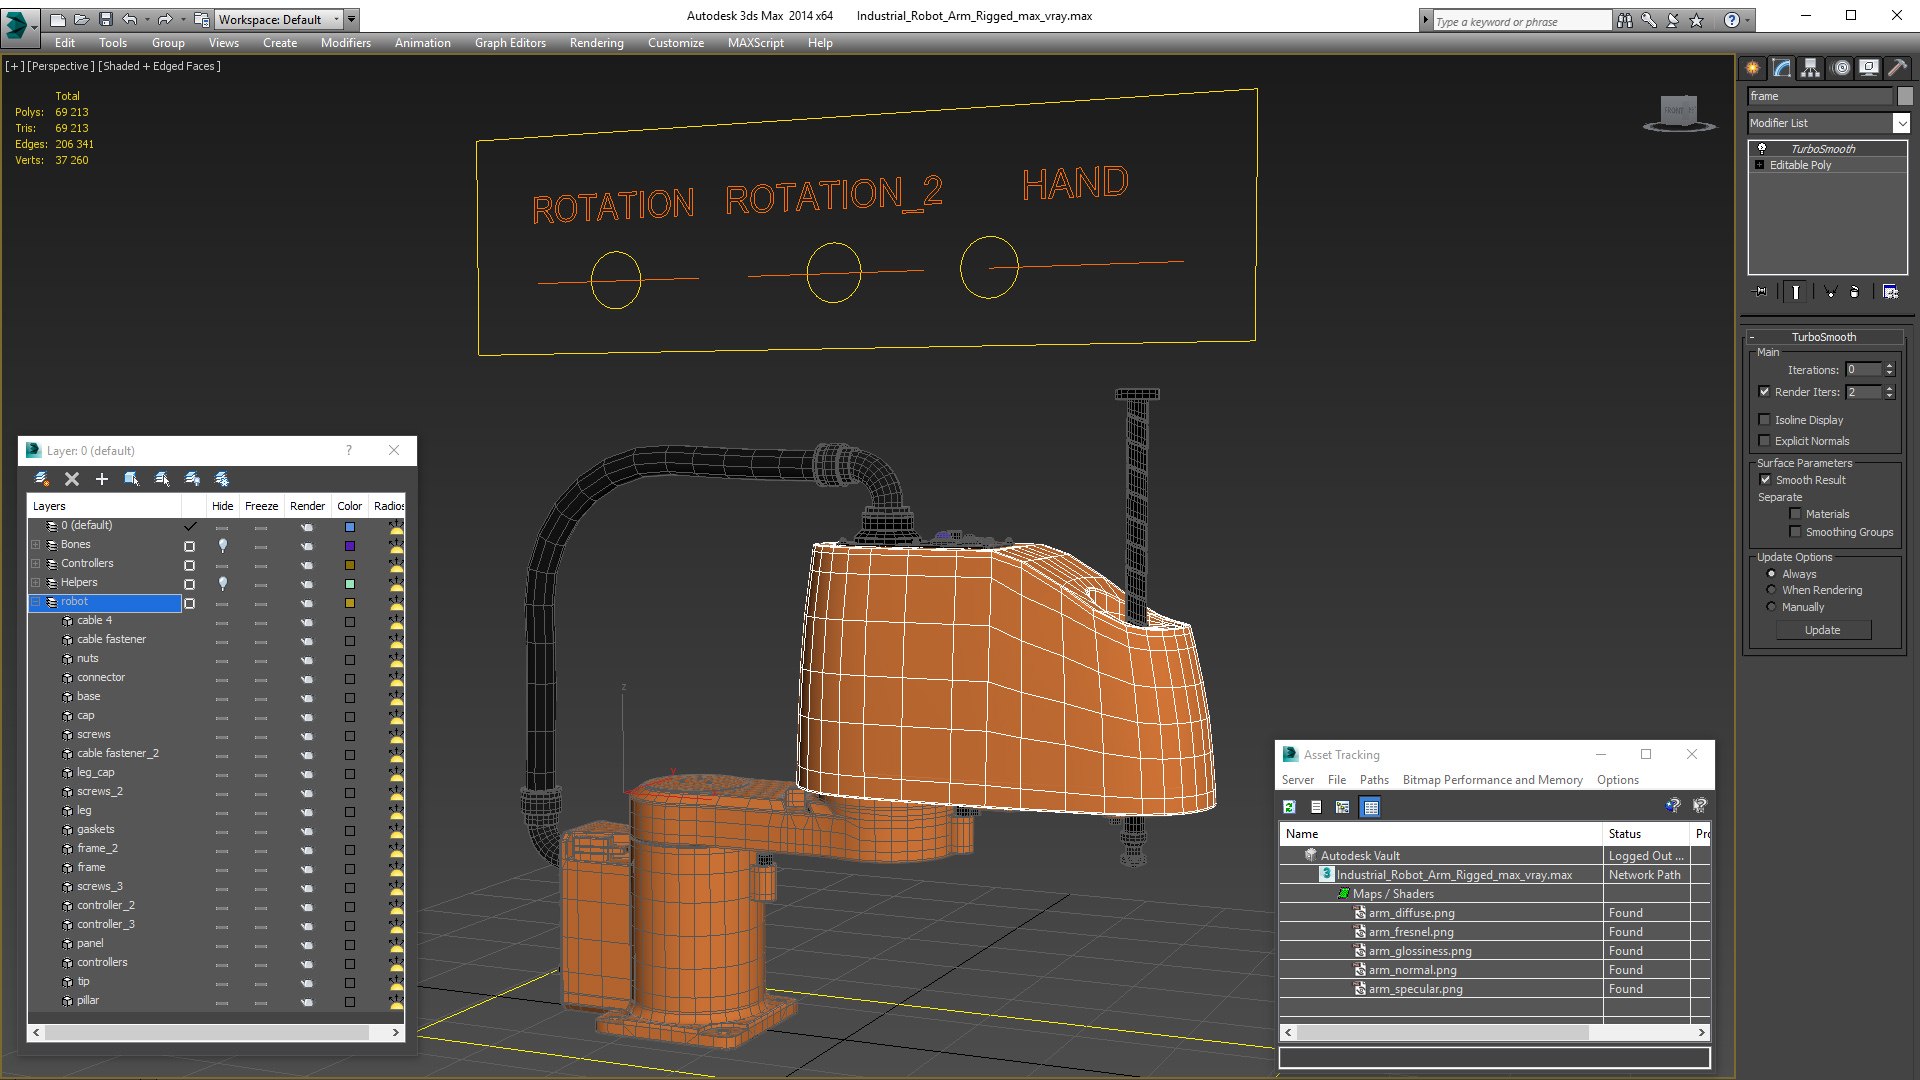Open the Modifiers menu
This screenshot has height=1080, width=1920.
[345, 43]
